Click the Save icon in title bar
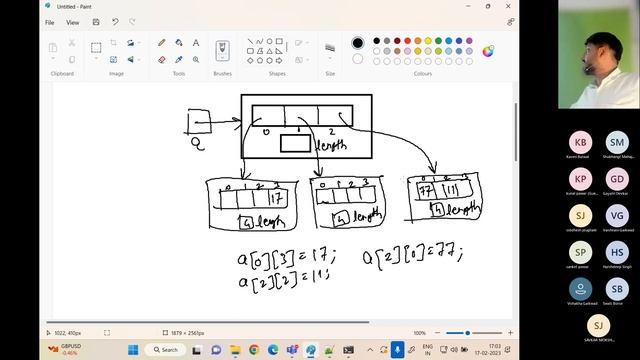 pyautogui.click(x=96, y=22)
